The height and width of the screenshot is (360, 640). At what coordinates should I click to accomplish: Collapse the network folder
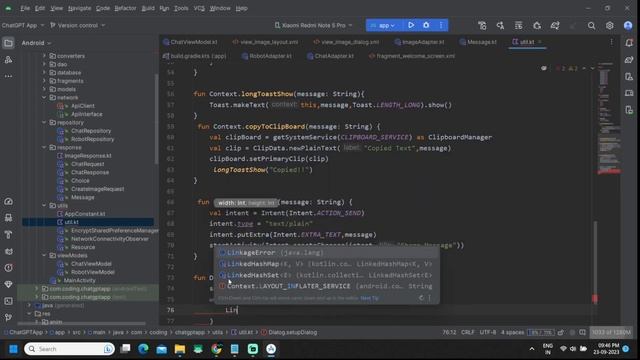pos(44,98)
